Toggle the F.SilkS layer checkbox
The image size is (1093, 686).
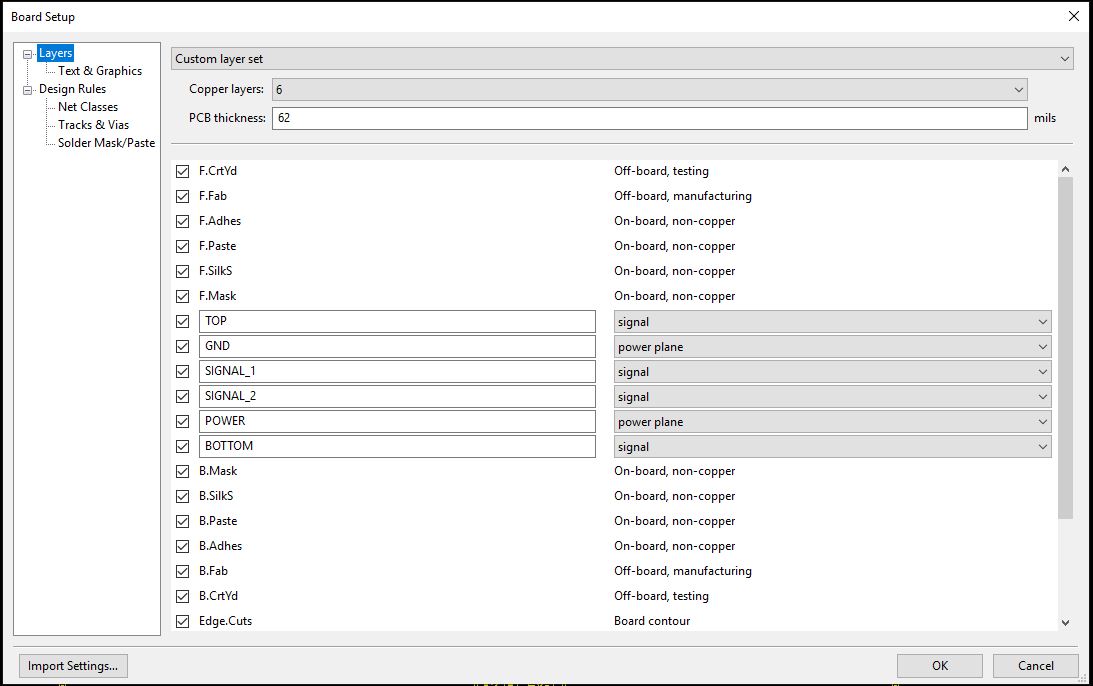(x=182, y=271)
